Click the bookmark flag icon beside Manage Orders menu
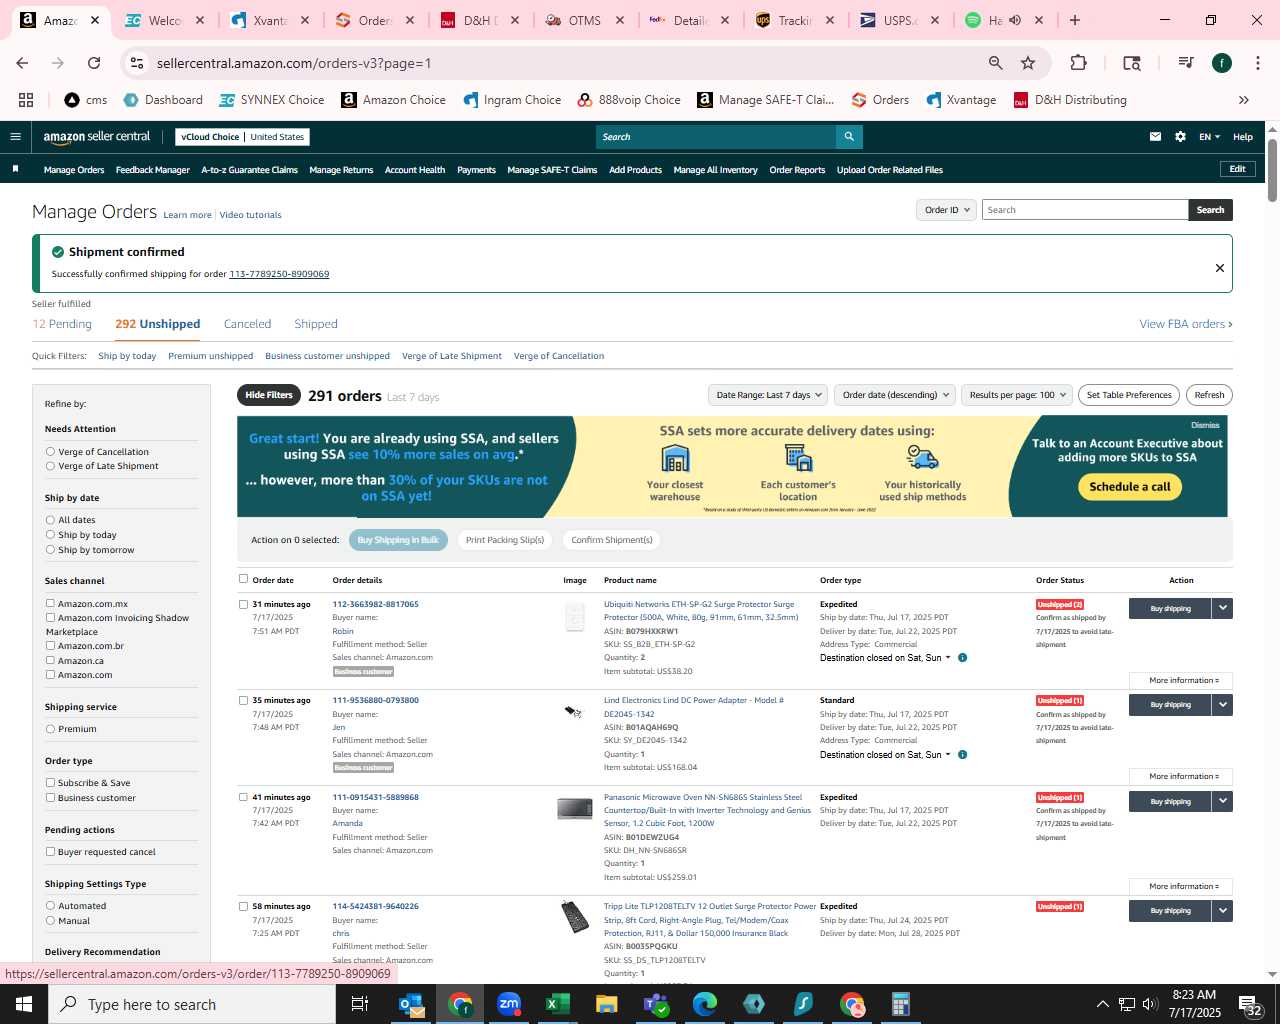This screenshot has width=1280, height=1024. coord(15,169)
